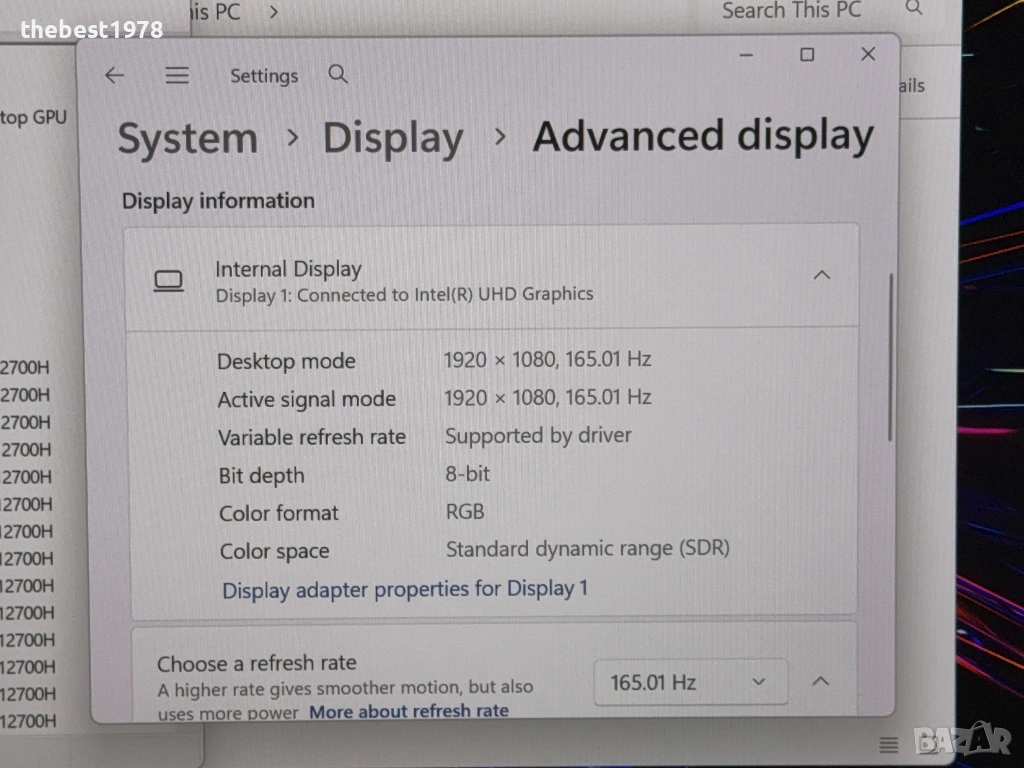Go to Display in the breadcrumb
This screenshot has height=768, width=1024.
point(393,139)
